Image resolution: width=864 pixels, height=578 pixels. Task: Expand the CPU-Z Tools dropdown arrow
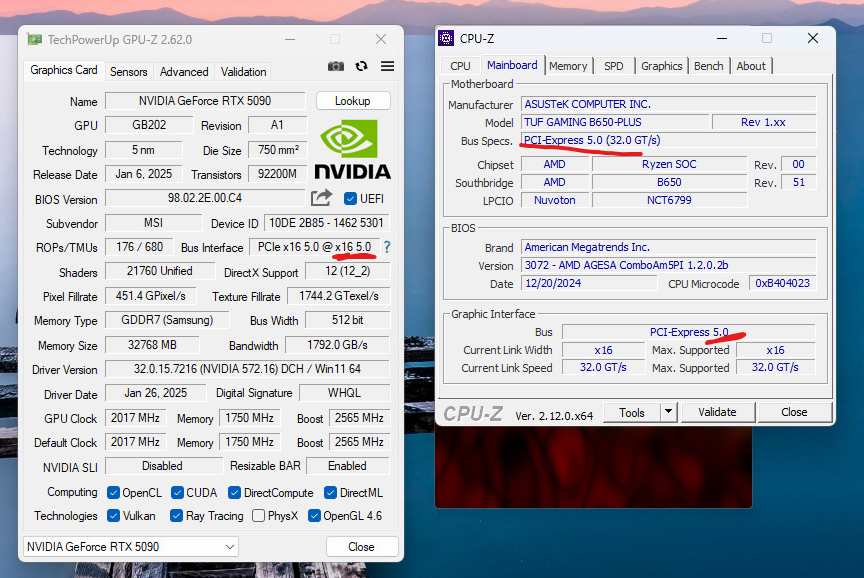tap(668, 412)
